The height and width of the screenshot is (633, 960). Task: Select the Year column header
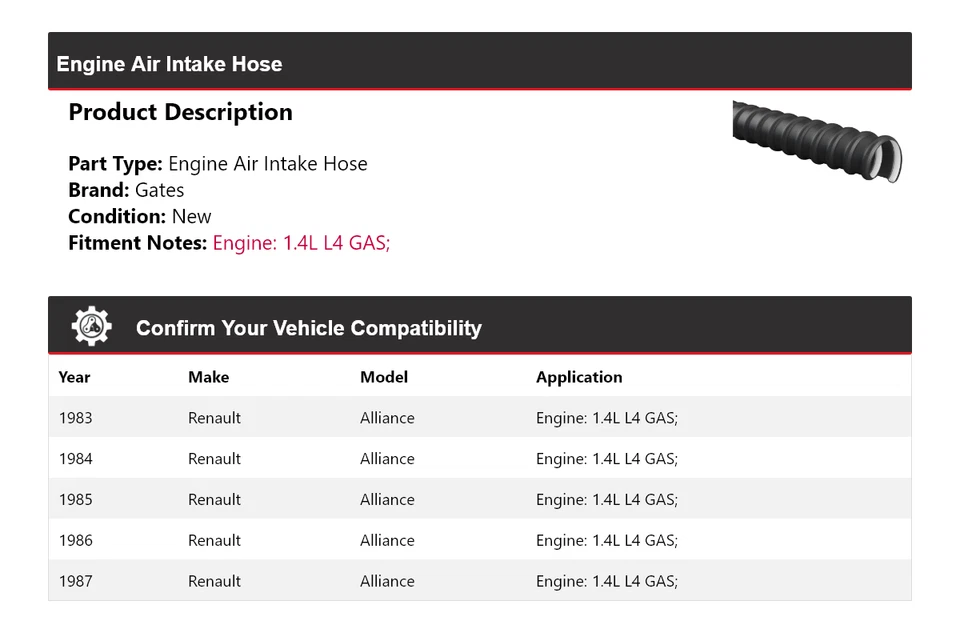click(x=74, y=377)
